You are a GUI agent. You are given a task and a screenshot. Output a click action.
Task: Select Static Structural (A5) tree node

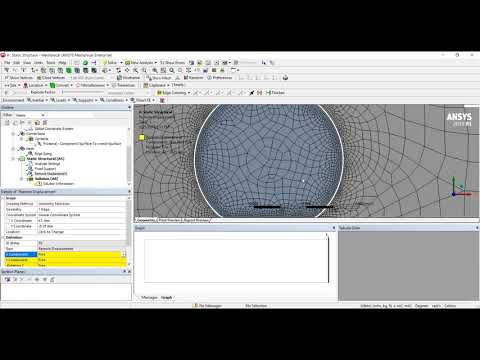45,159
